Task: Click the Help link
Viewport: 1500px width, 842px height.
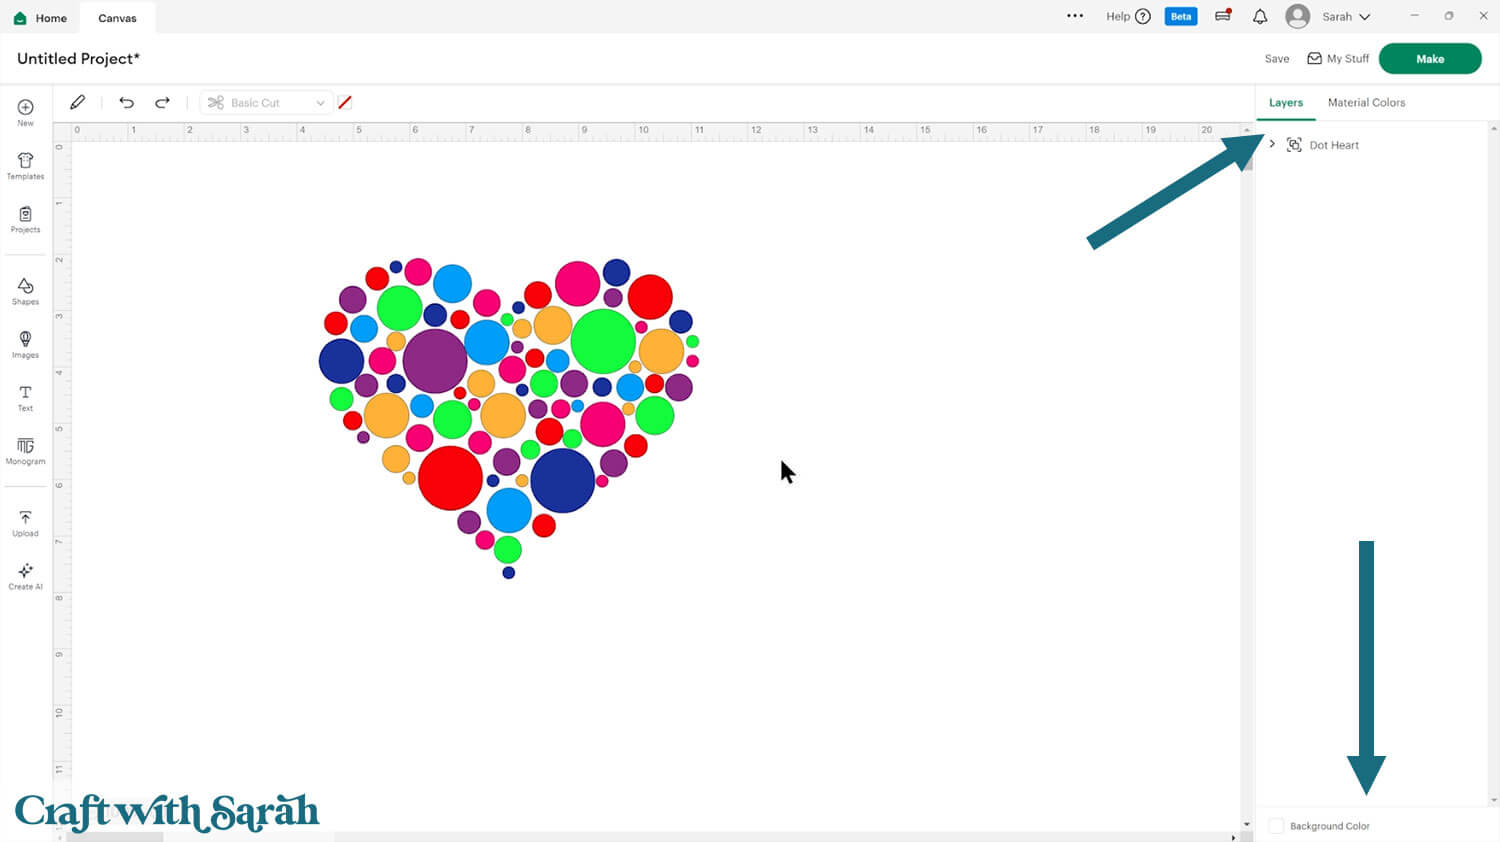Action: point(1118,16)
